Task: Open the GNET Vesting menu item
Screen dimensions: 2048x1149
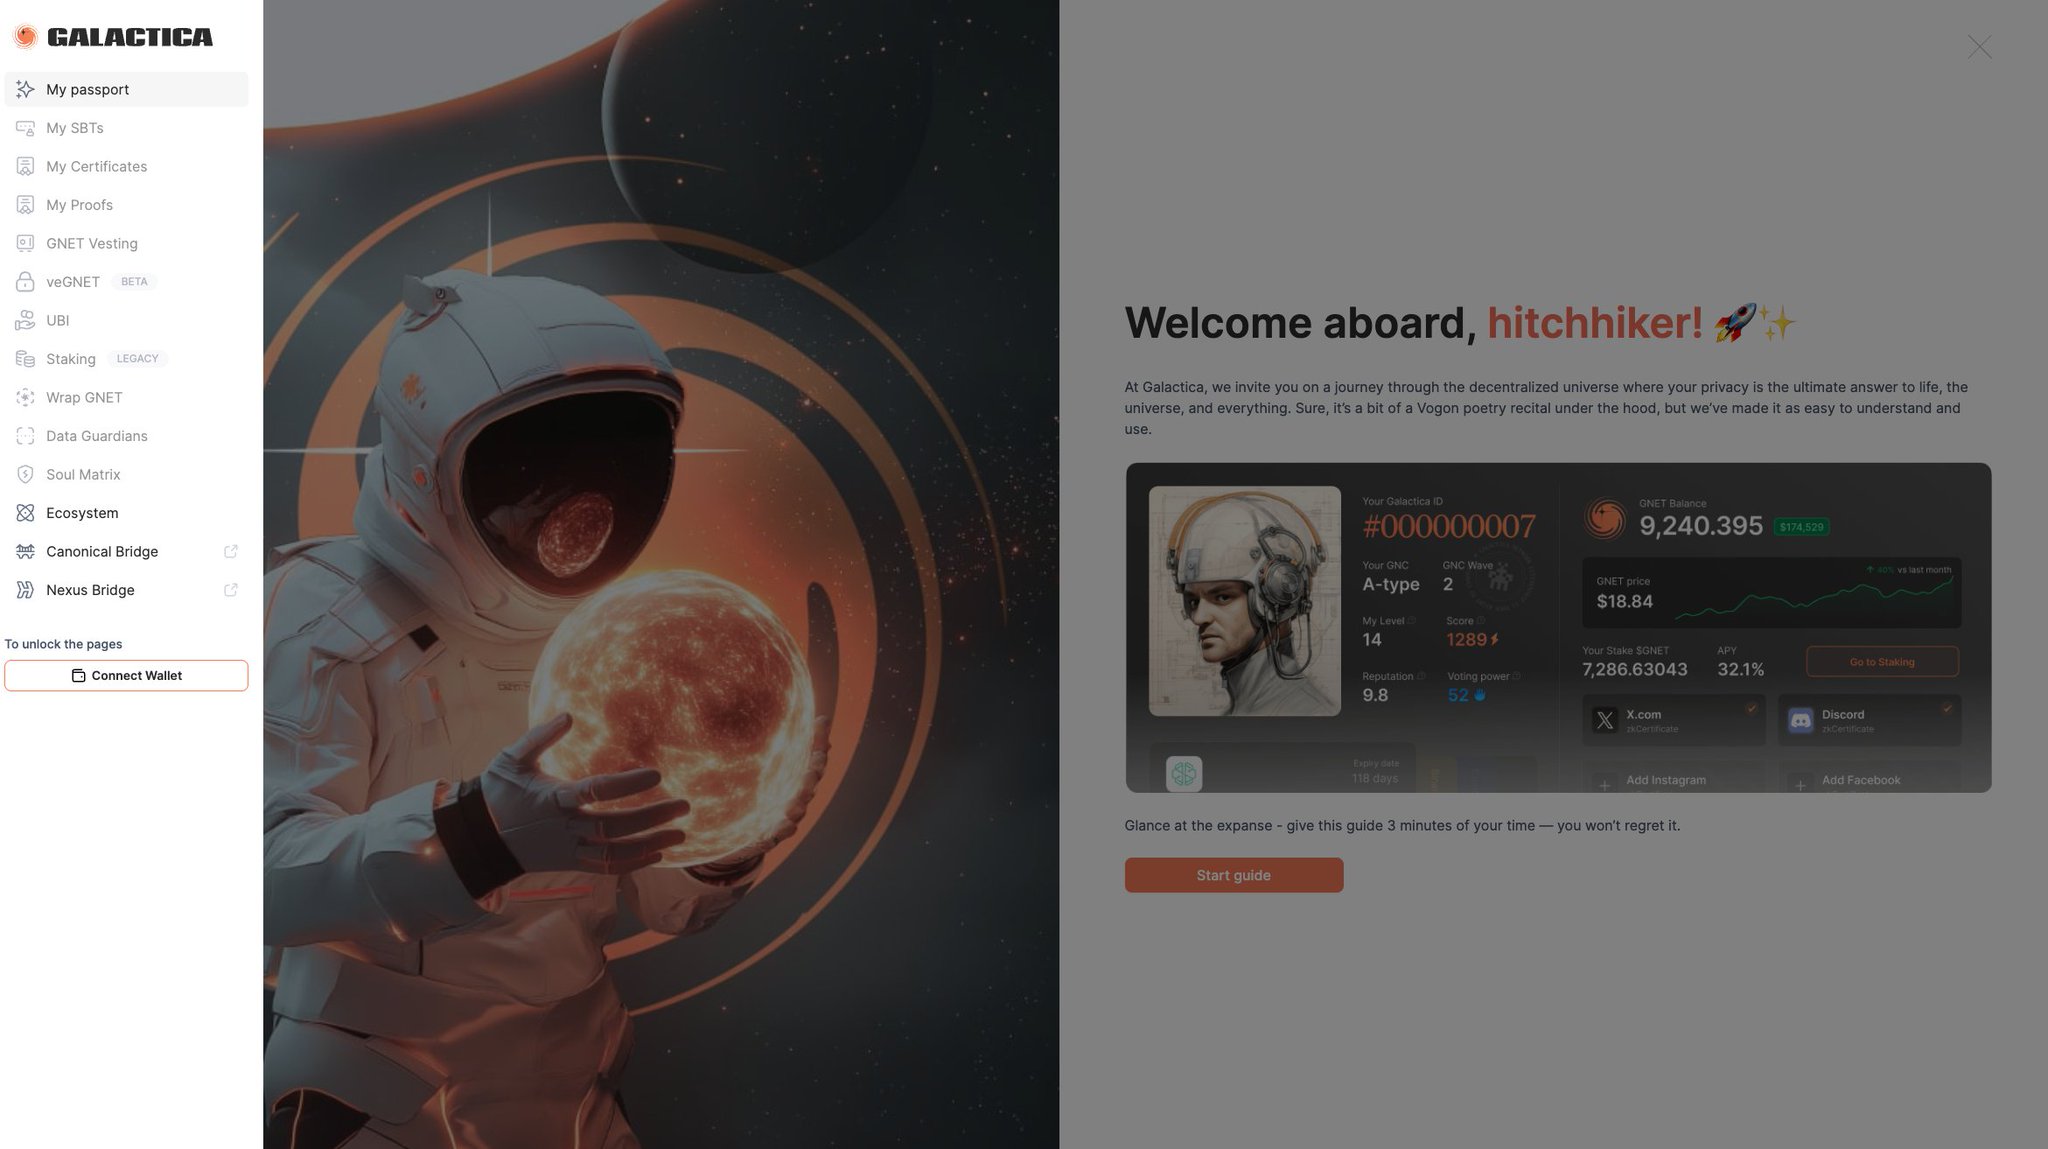Action: tap(91, 243)
